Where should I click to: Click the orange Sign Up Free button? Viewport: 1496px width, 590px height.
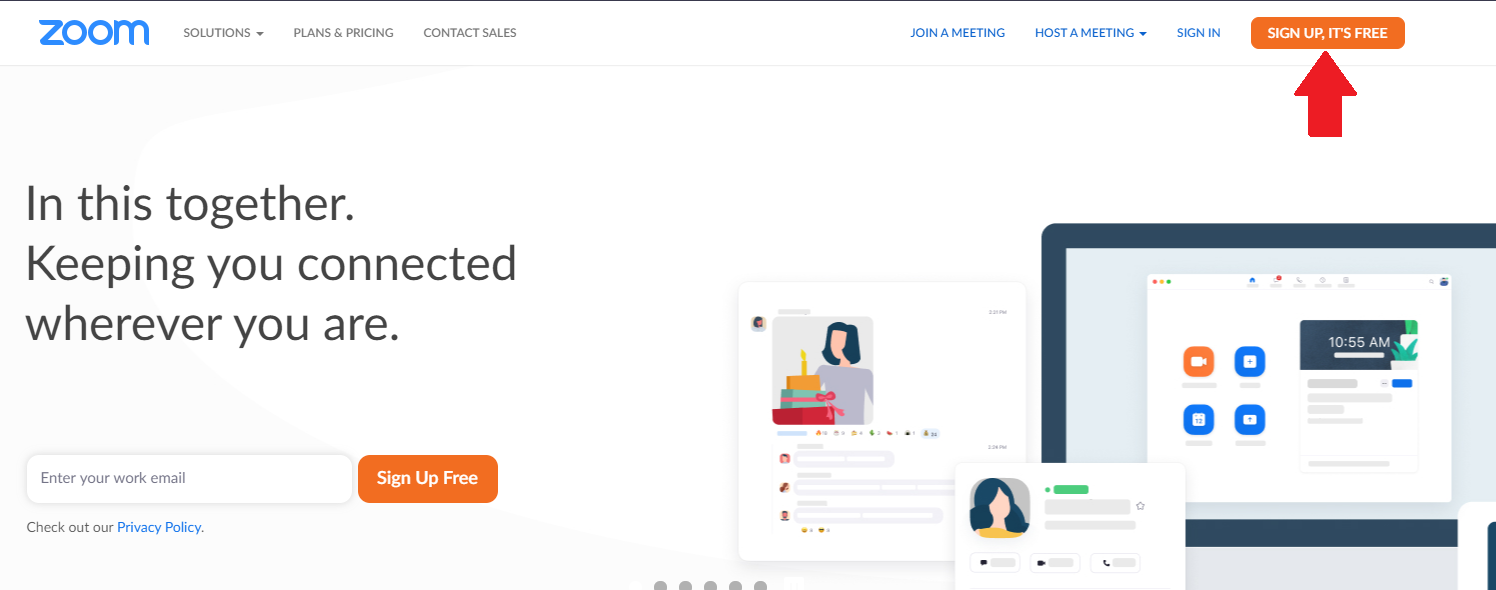pyautogui.click(x=427, y=478)
